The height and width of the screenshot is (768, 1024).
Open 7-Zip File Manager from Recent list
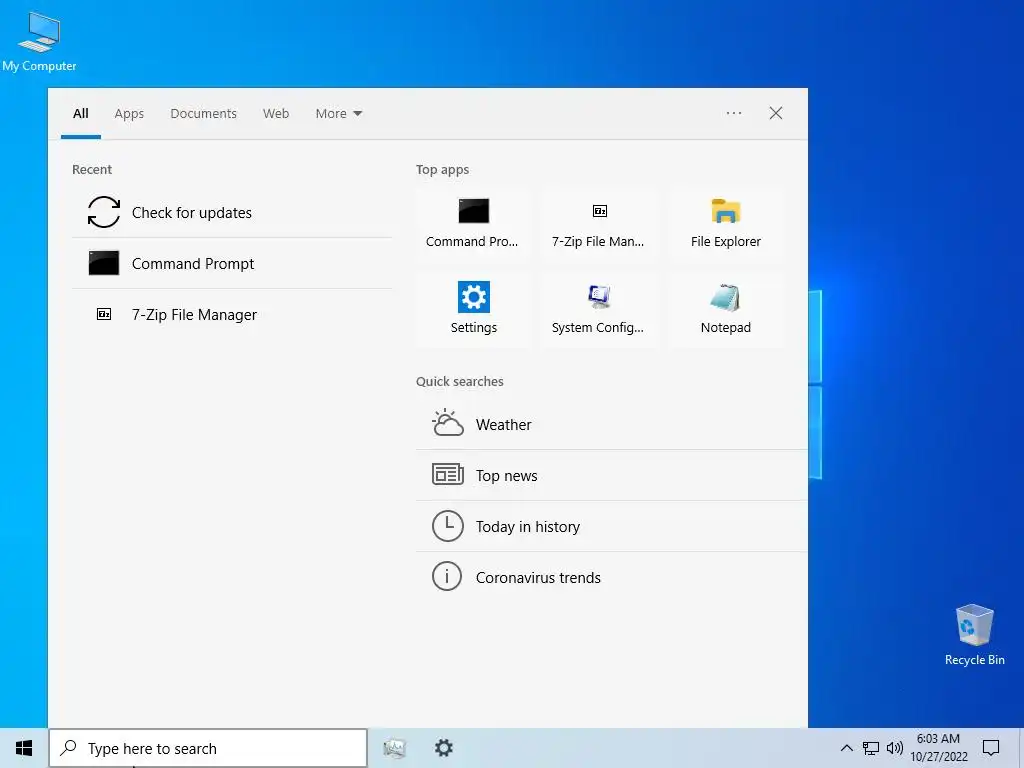click(232, 314)
